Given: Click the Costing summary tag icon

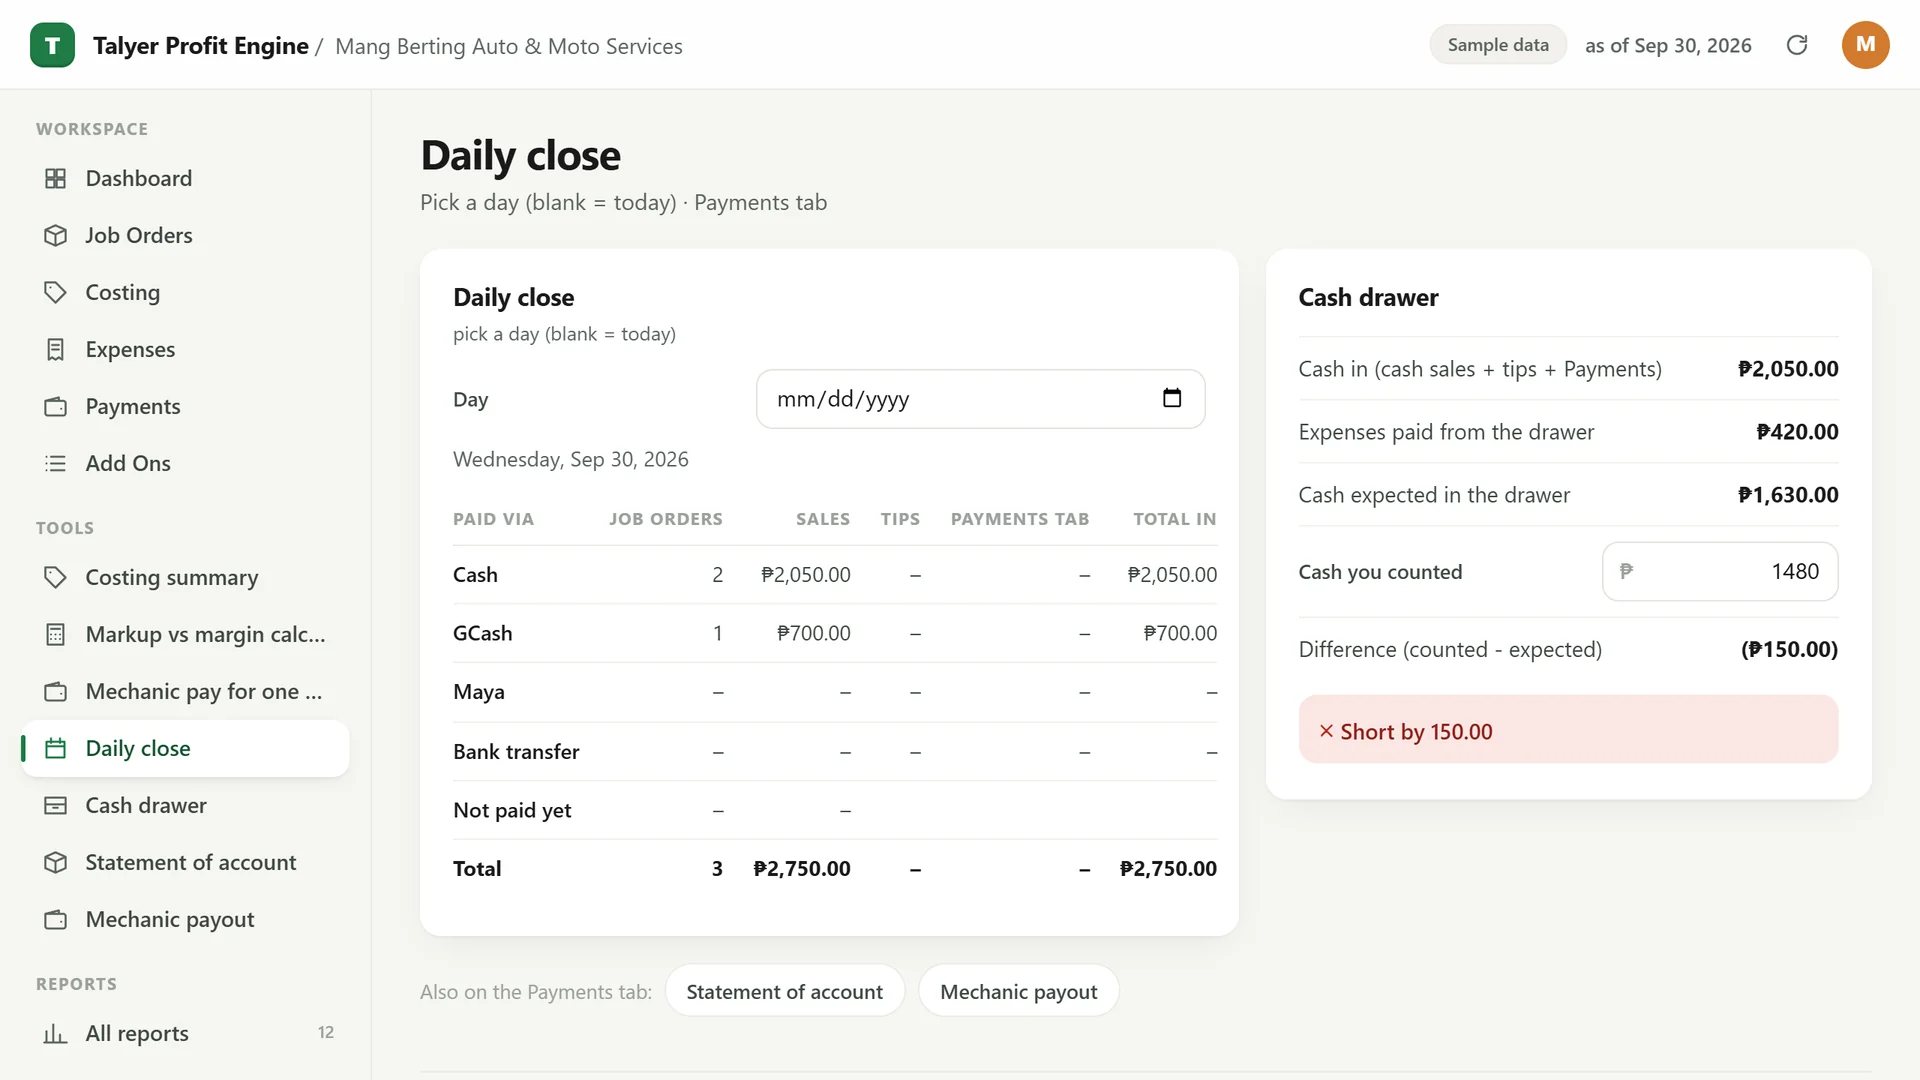Looking at the screenshot, I should pos(56,577).
